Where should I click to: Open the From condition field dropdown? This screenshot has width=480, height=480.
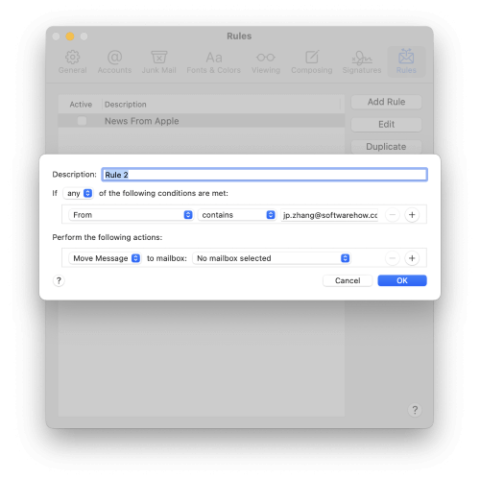(x=131, y=215)
